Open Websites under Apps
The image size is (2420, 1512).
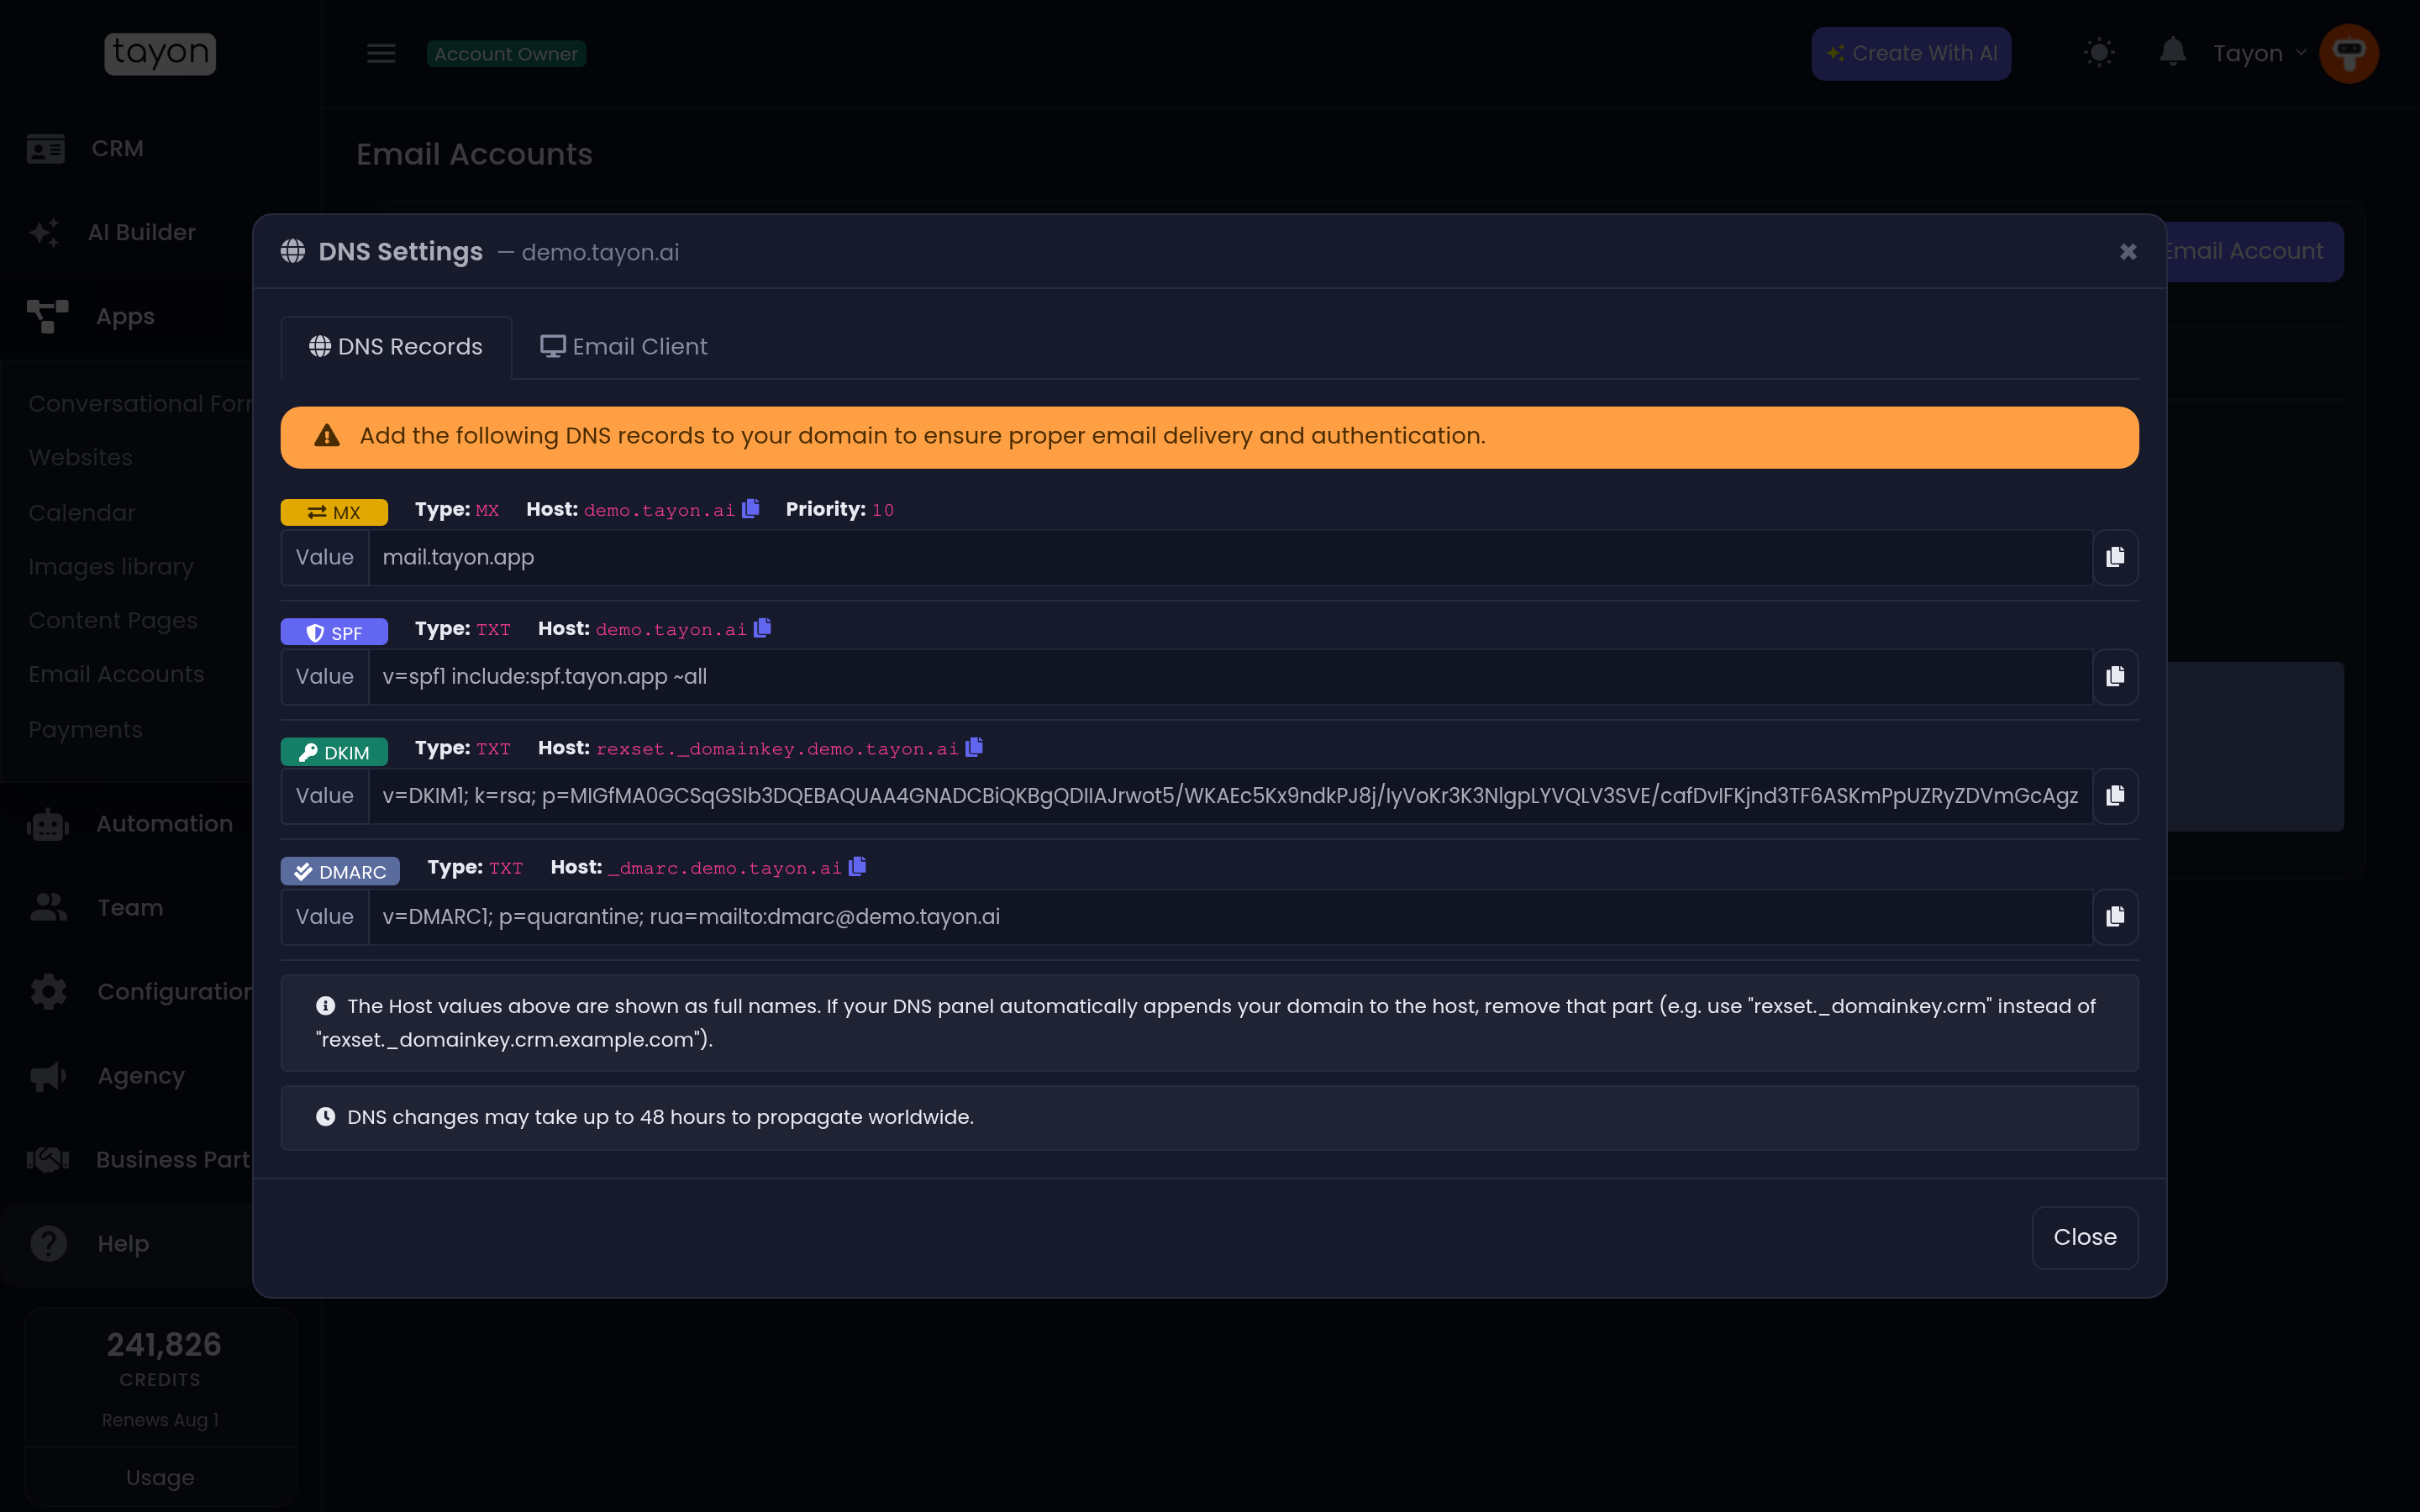tap(80, 457)
